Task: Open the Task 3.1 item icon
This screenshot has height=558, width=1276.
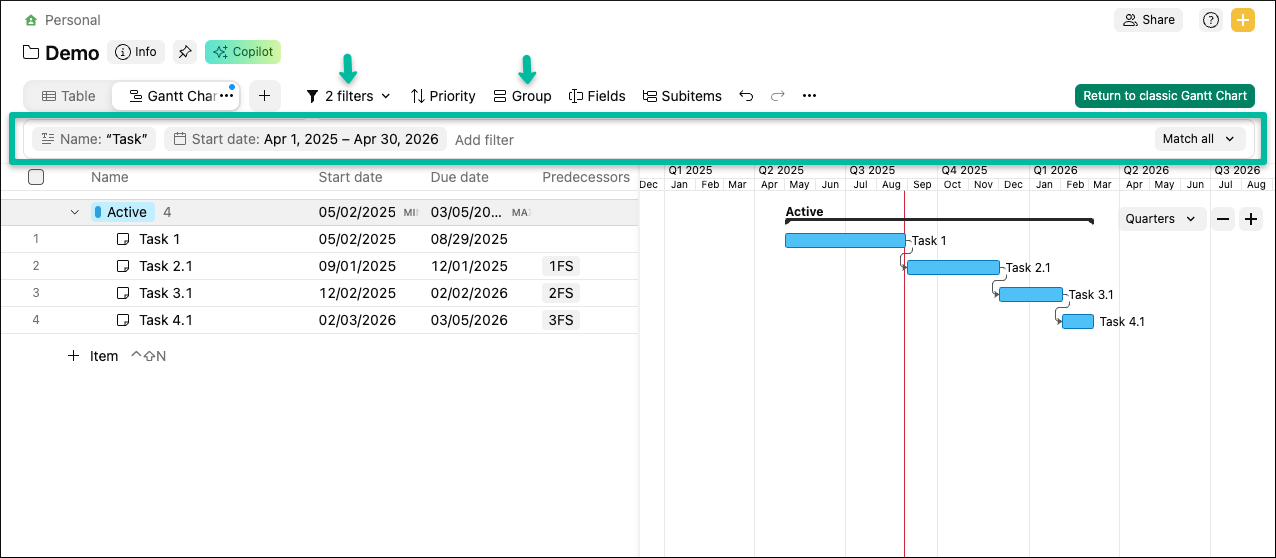Action: point(123,293)
